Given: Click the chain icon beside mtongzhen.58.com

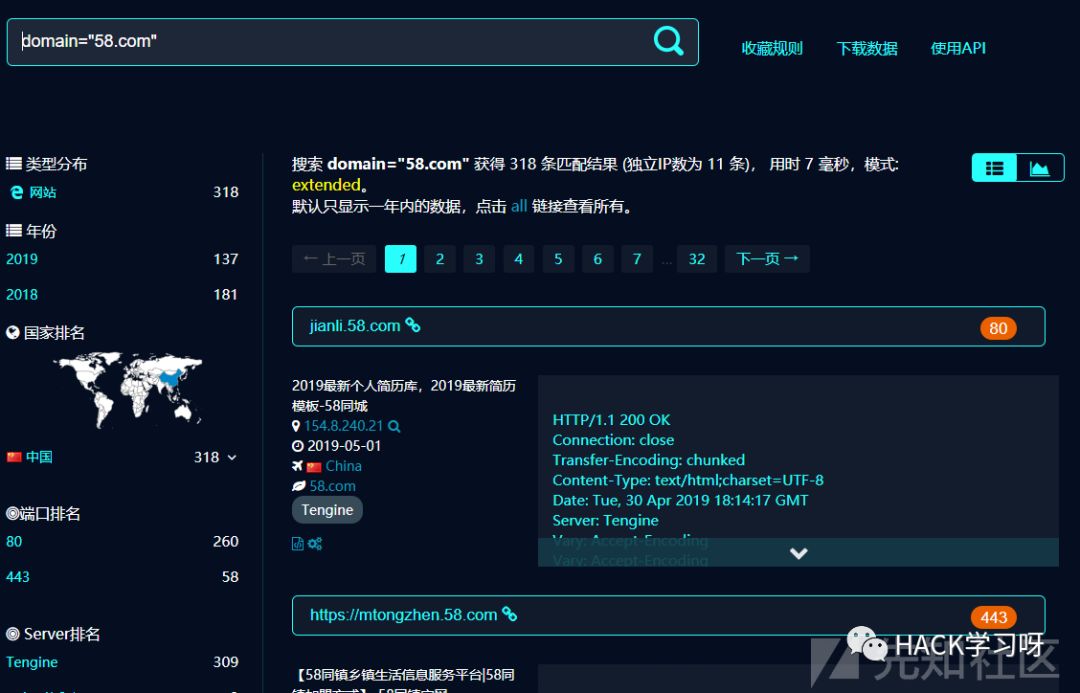Looking at the screenshot, I should (x=509, y=614).
